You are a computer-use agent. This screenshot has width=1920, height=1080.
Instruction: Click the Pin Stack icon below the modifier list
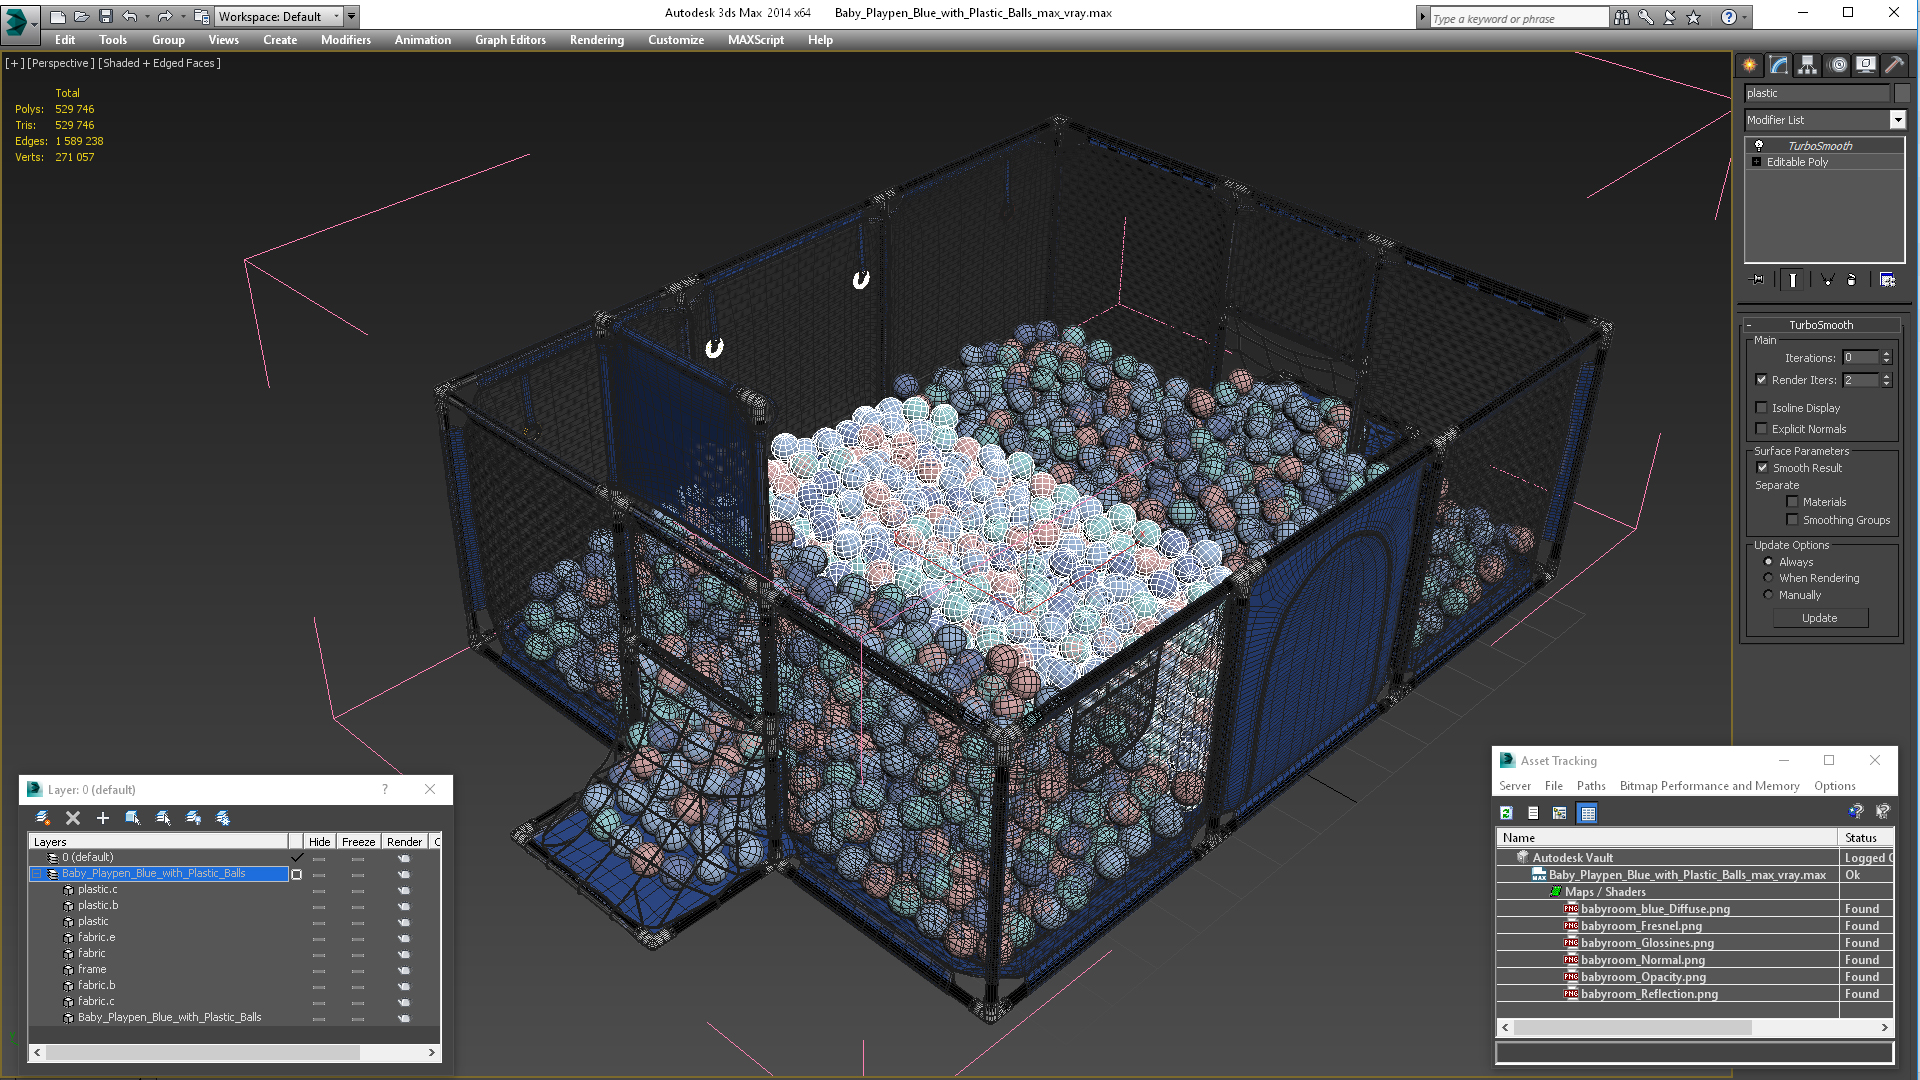point(1758,280)
